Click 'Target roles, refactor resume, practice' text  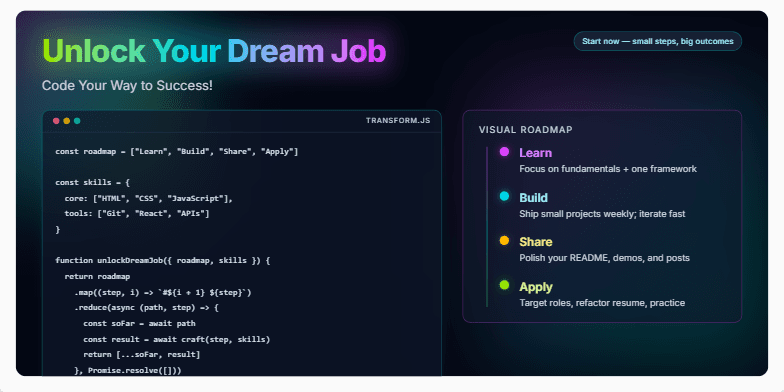[602, 303]
